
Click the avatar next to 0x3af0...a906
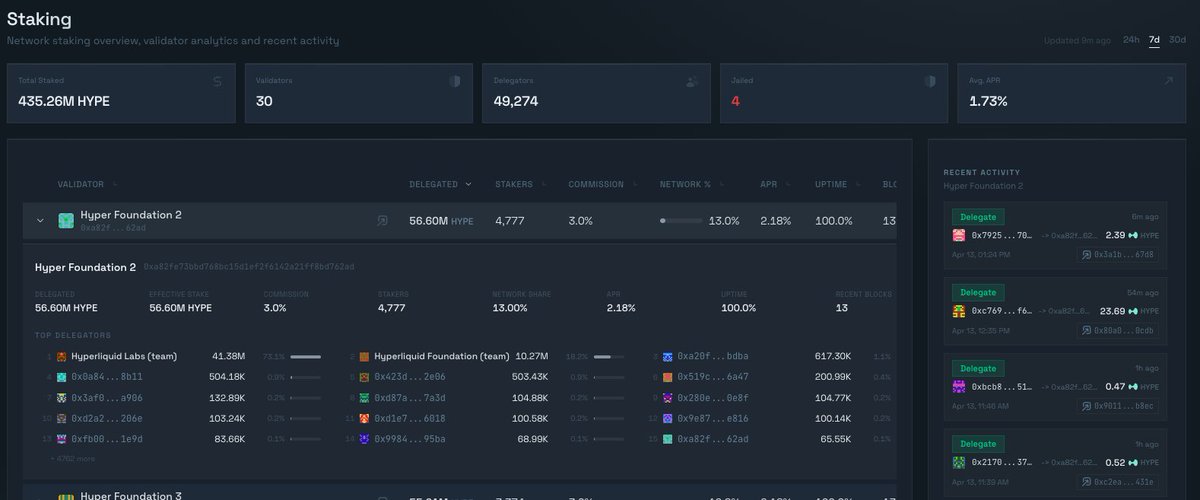tap(61, 398)
